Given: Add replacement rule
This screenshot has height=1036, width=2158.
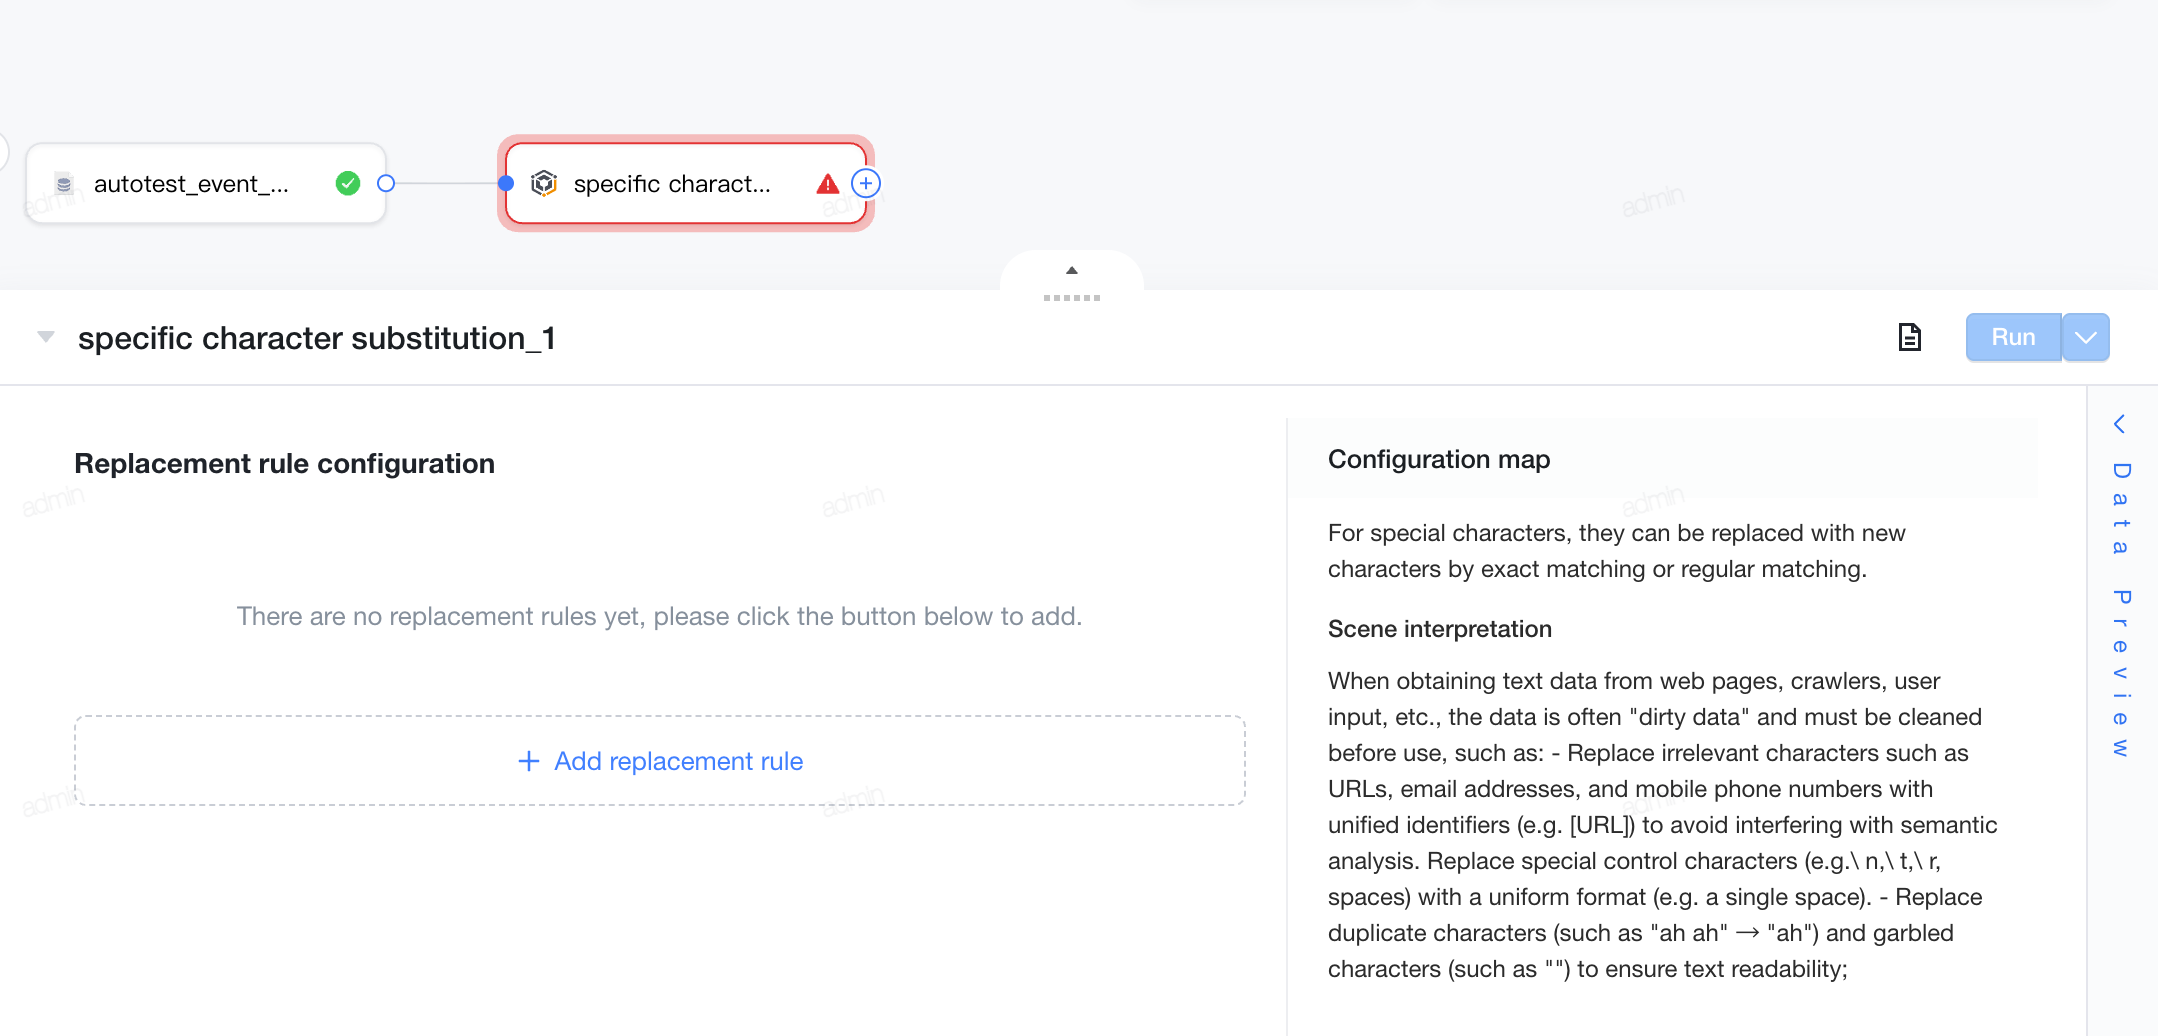Looking at the screenshot, I should coord(660,761).
